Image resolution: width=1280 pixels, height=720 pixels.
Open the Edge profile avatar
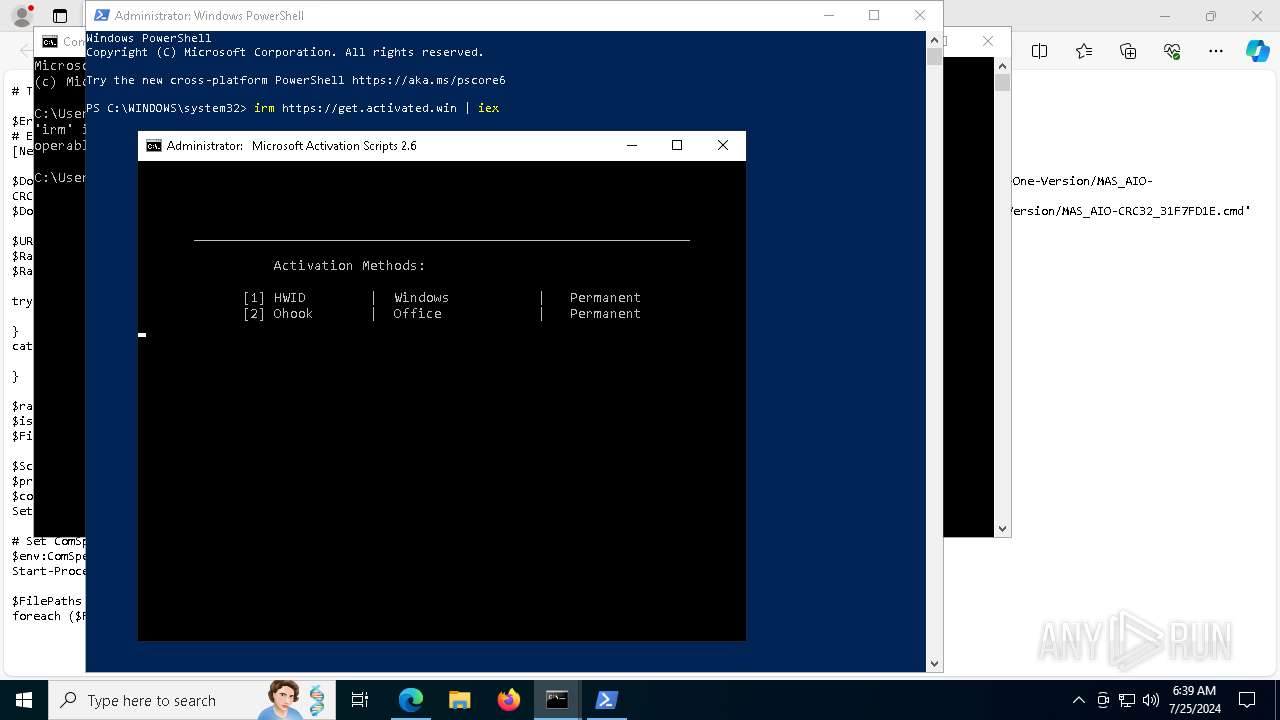[x=21, y=16]
